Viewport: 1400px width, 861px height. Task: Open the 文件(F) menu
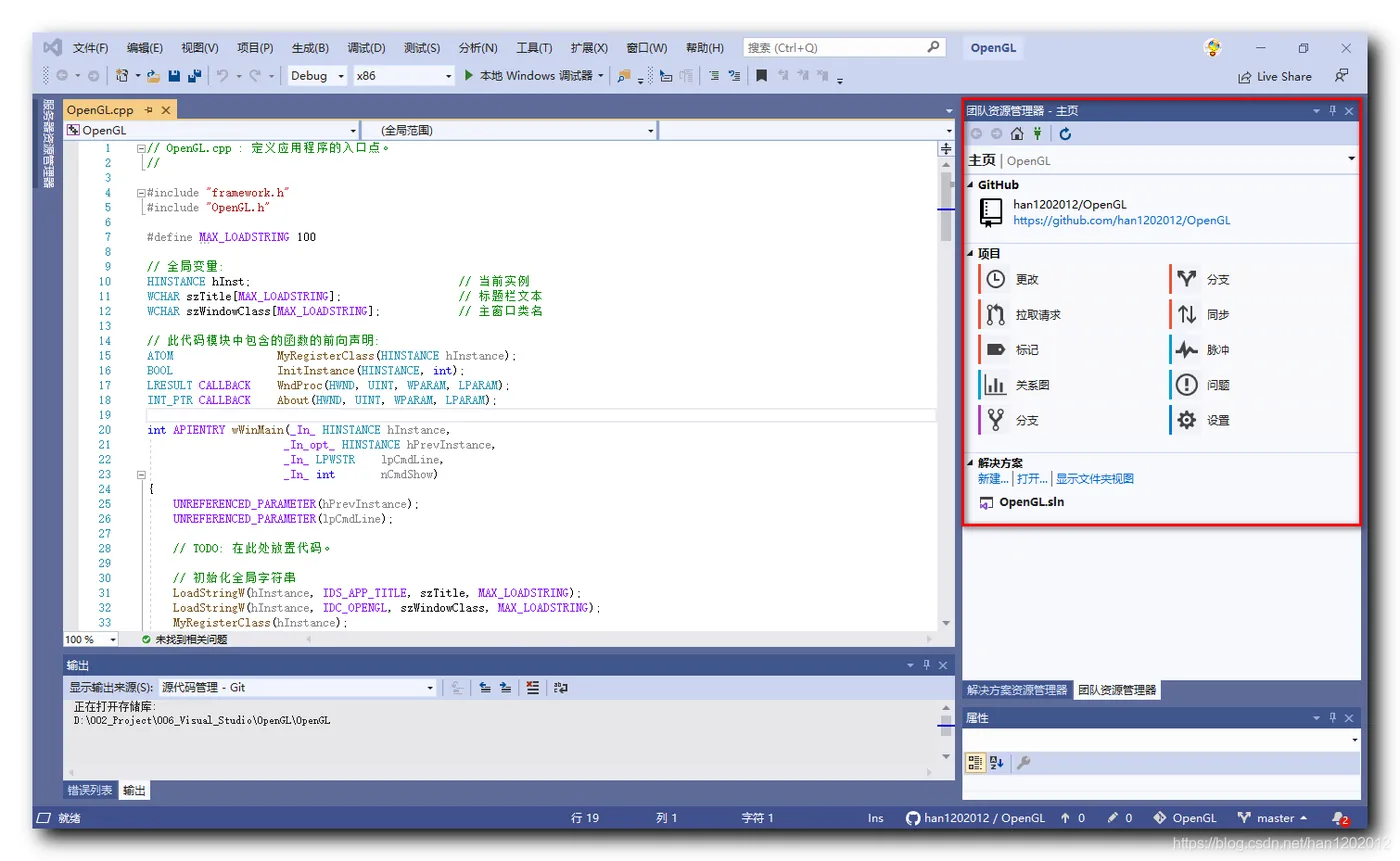tap(91, 47)
